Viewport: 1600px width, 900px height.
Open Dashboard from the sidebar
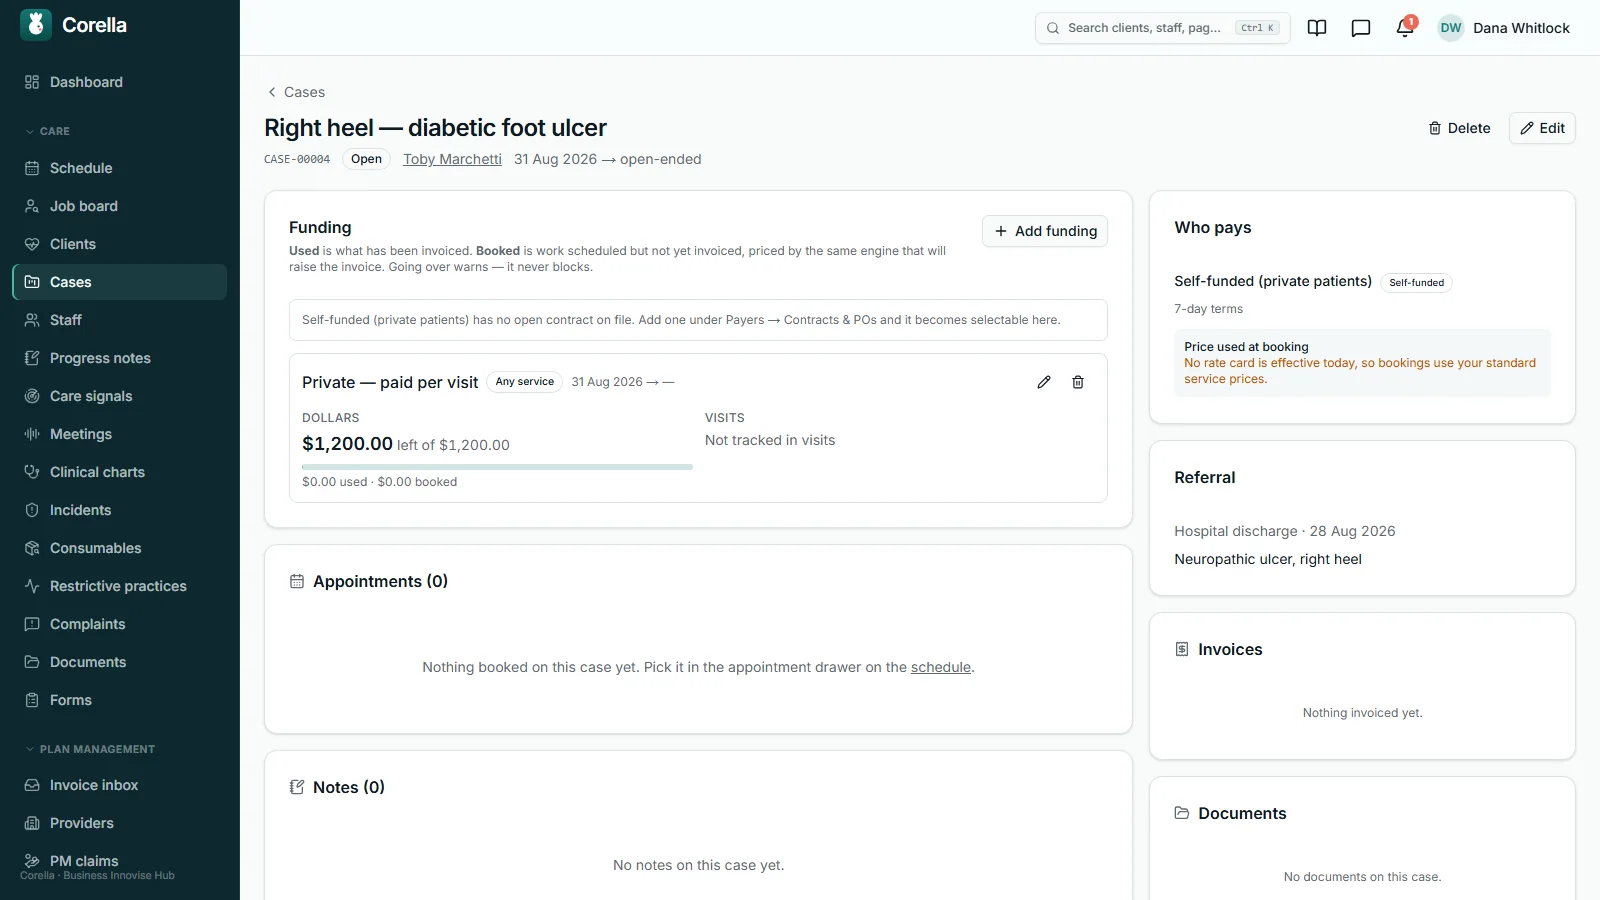(x=120, y=82)
